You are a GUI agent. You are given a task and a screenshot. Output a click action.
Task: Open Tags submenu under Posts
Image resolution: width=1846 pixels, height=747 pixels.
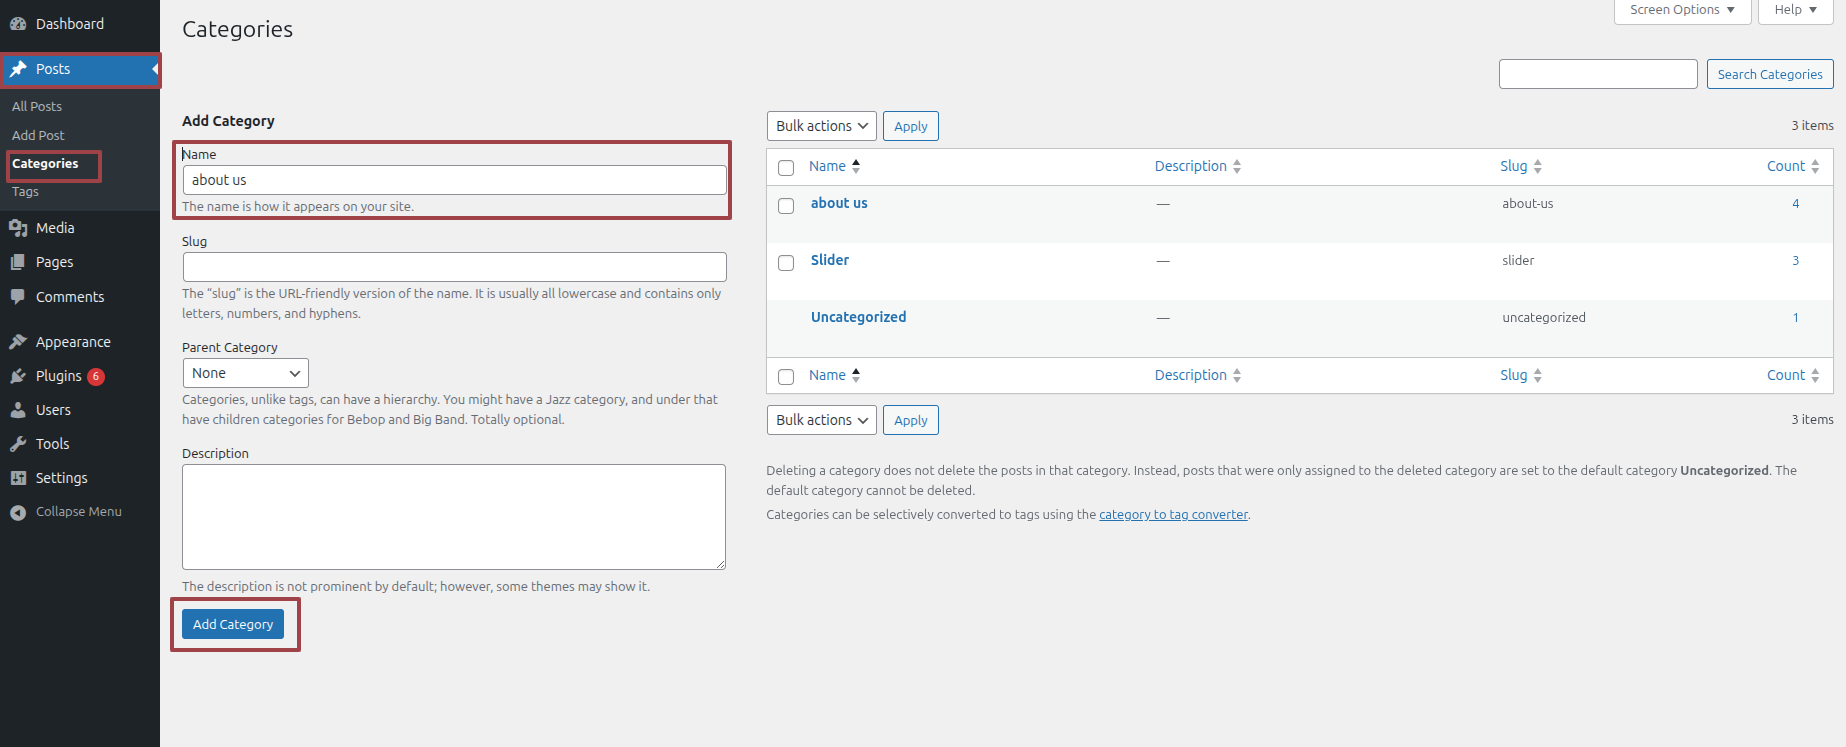pos(25,192)
